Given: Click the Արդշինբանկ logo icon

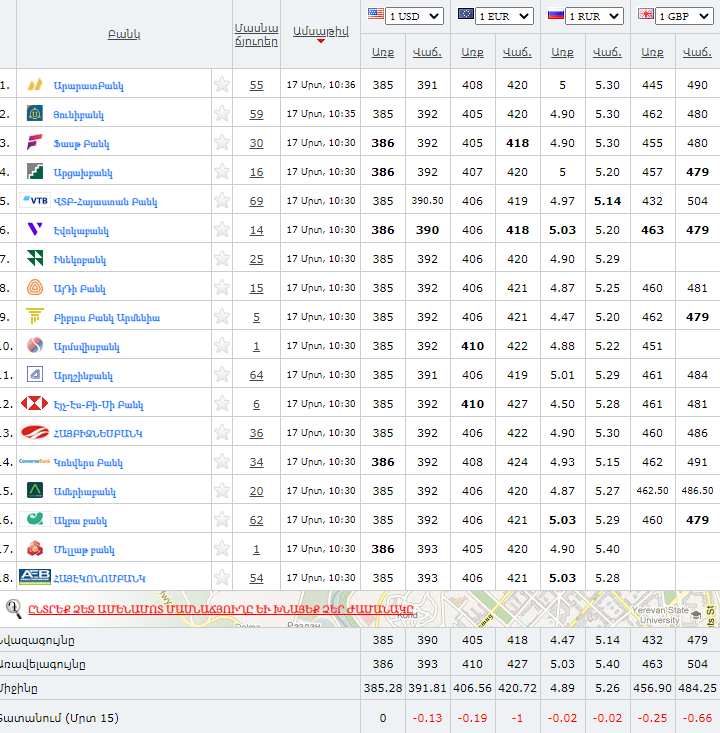Looking at the screenshot, I should tap(35, 374).
